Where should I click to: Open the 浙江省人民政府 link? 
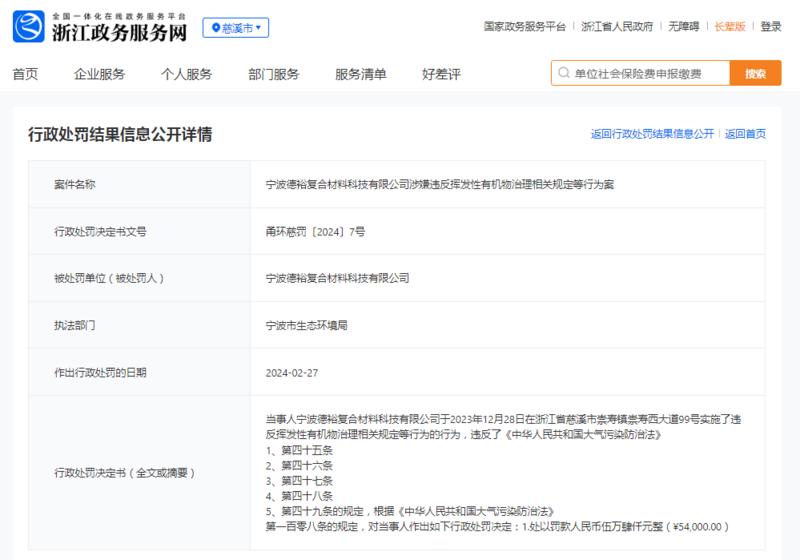[617, 27]
